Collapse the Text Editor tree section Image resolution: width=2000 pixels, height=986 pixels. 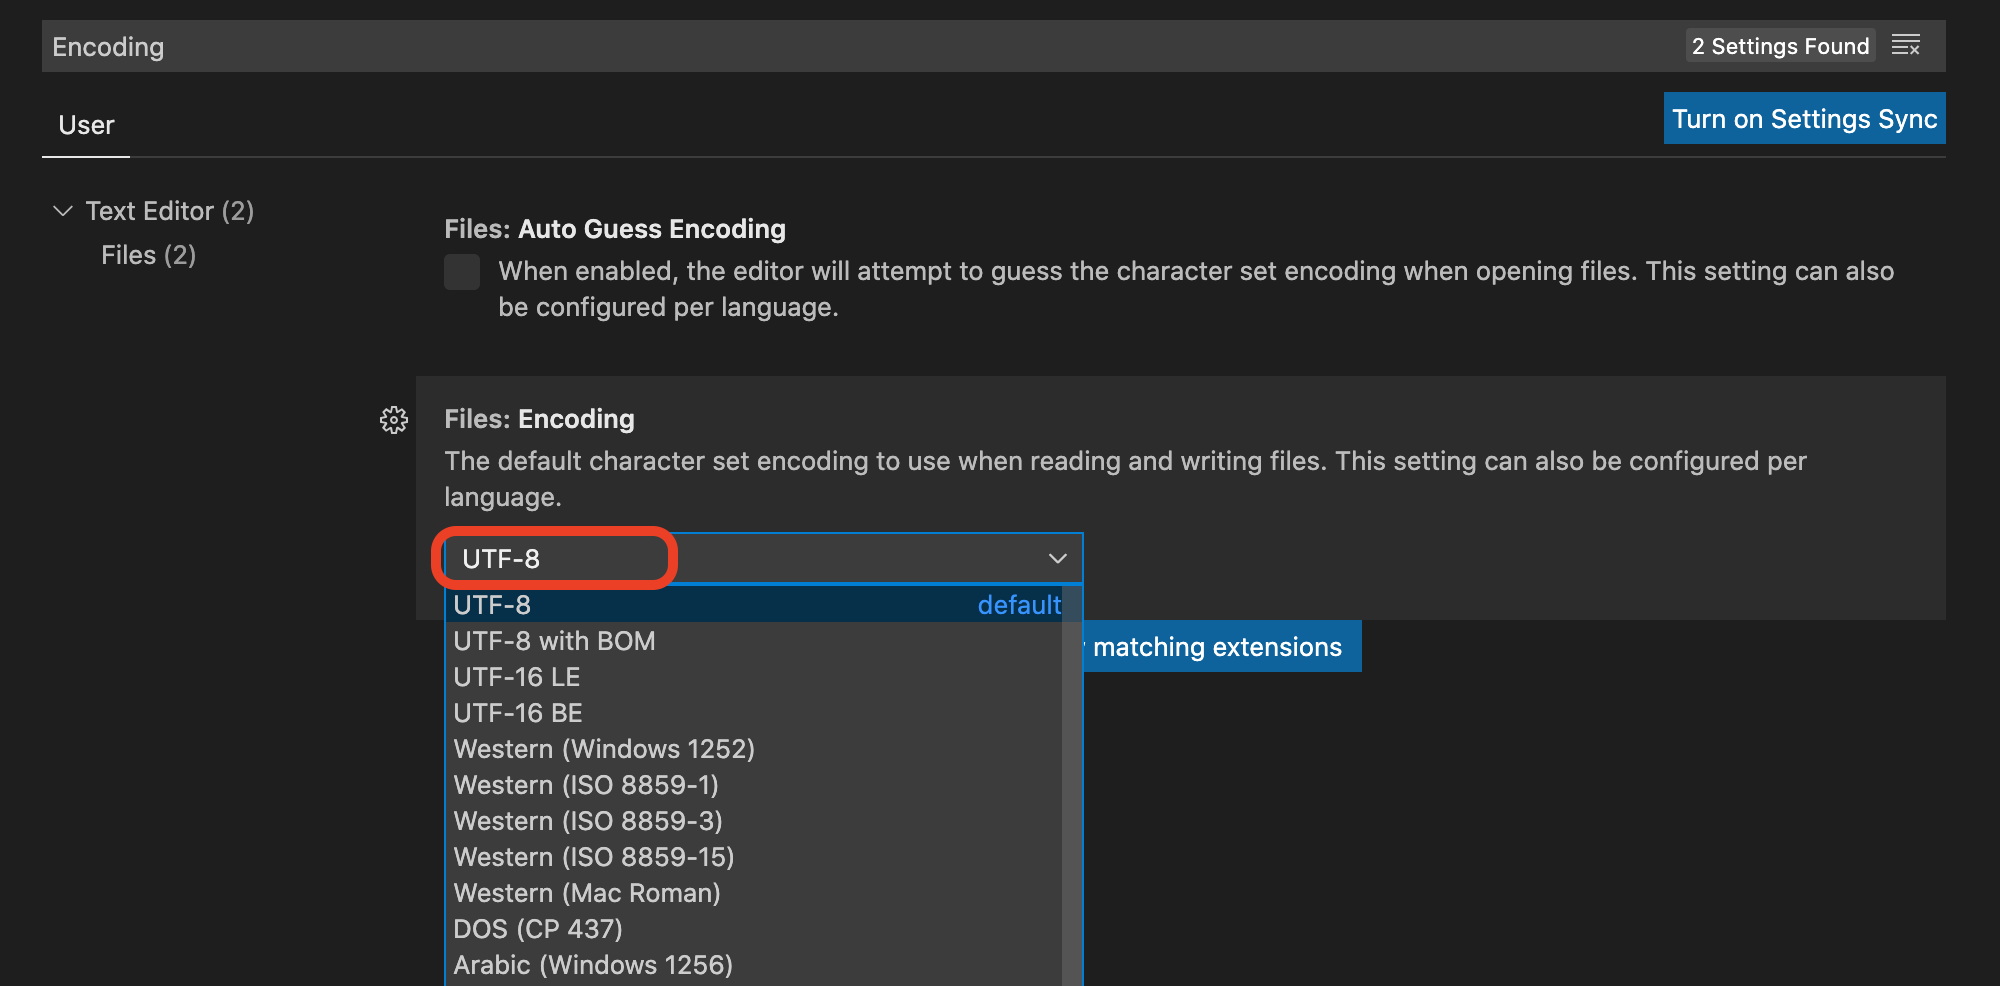[63, 211]
